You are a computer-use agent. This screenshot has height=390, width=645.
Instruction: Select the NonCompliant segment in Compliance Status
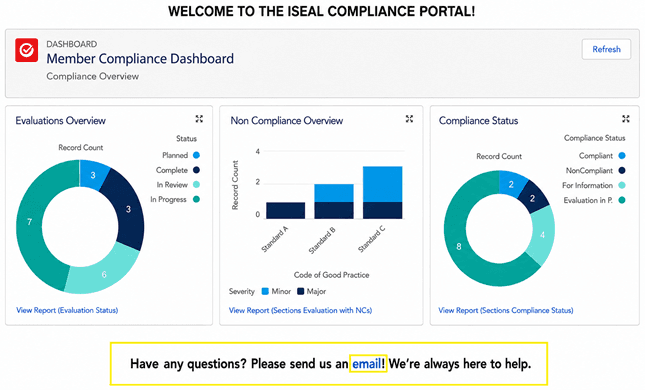tap(532, 199)
